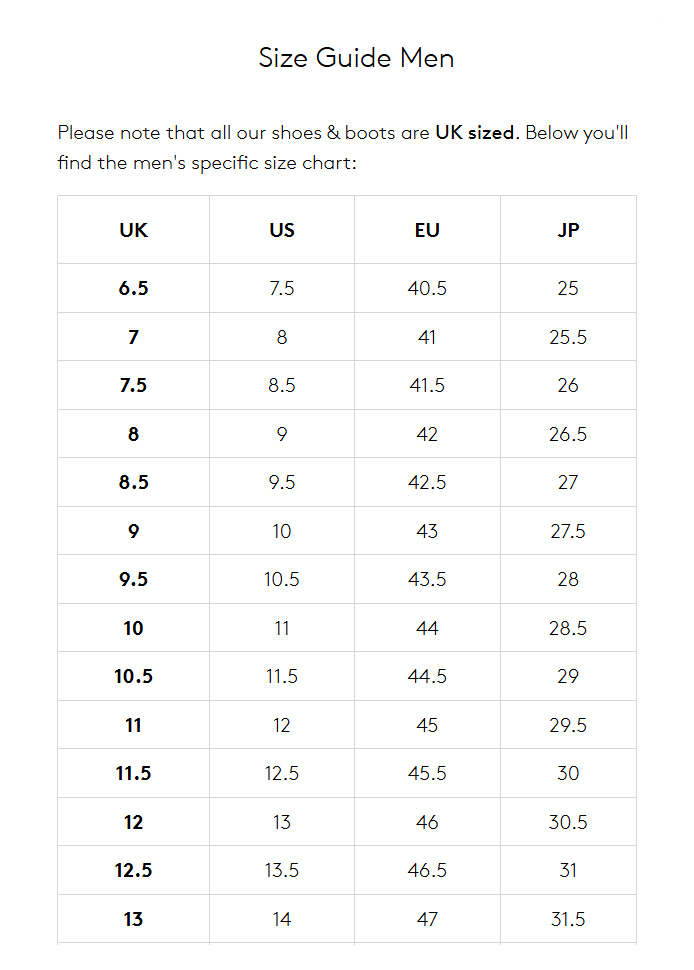Click the JP 31.5 cell
Viewport: 694px width, 970px height.
click(x=568, y=919)
